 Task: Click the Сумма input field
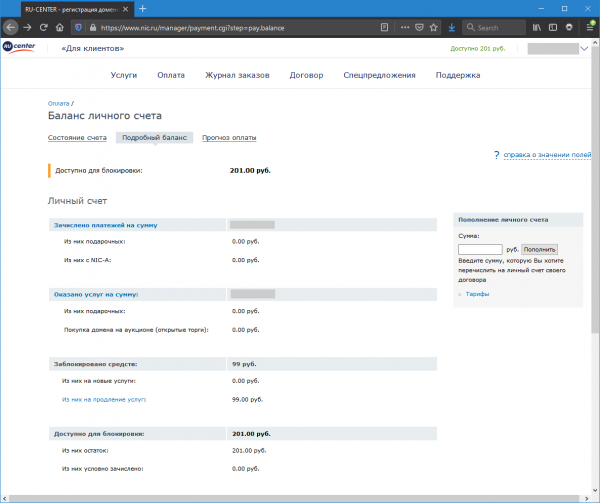point(479,249)
